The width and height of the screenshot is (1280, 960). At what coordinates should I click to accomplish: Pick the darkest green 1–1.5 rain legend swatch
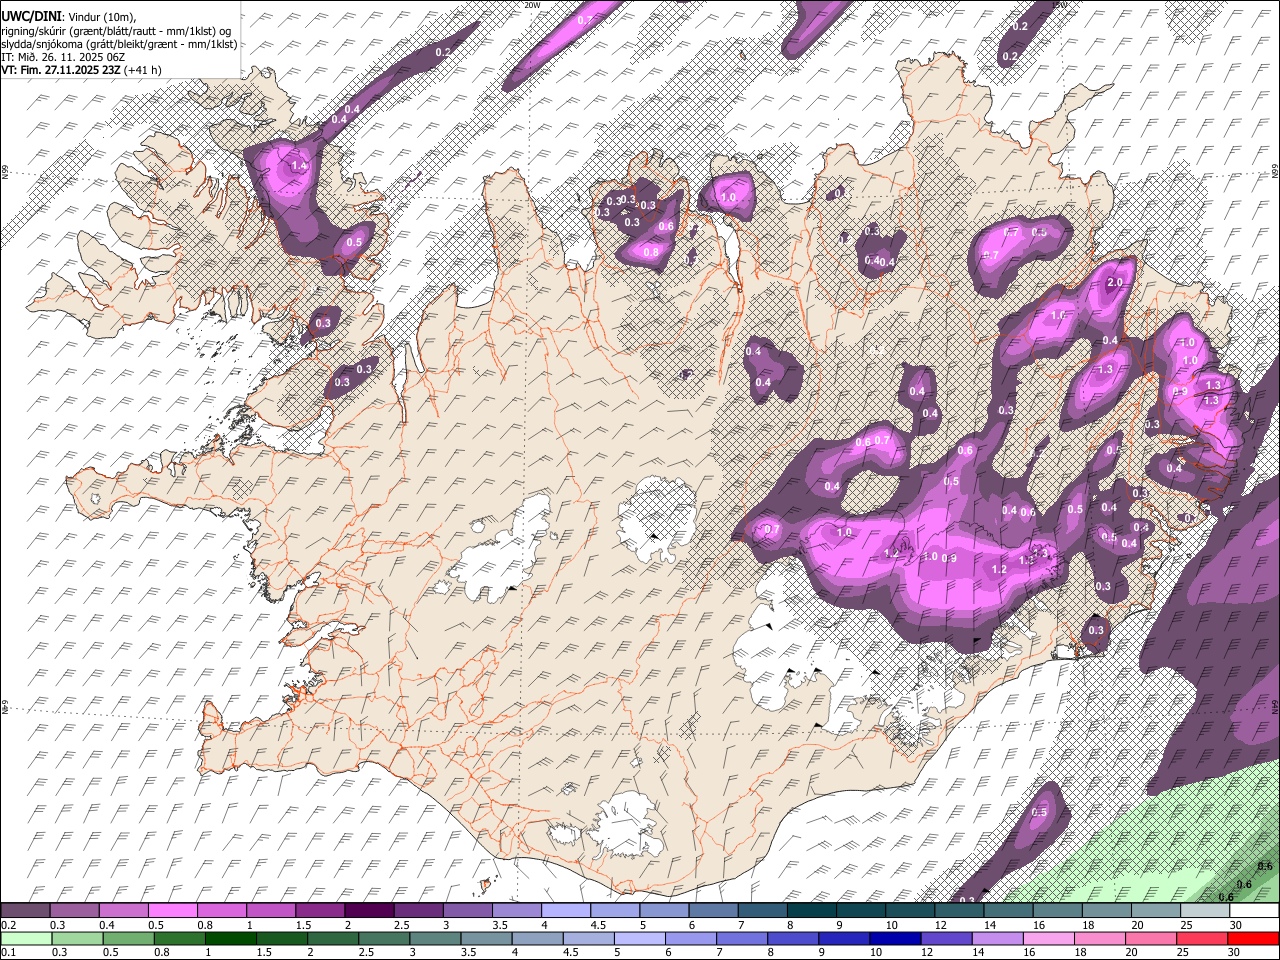point(230,938)
